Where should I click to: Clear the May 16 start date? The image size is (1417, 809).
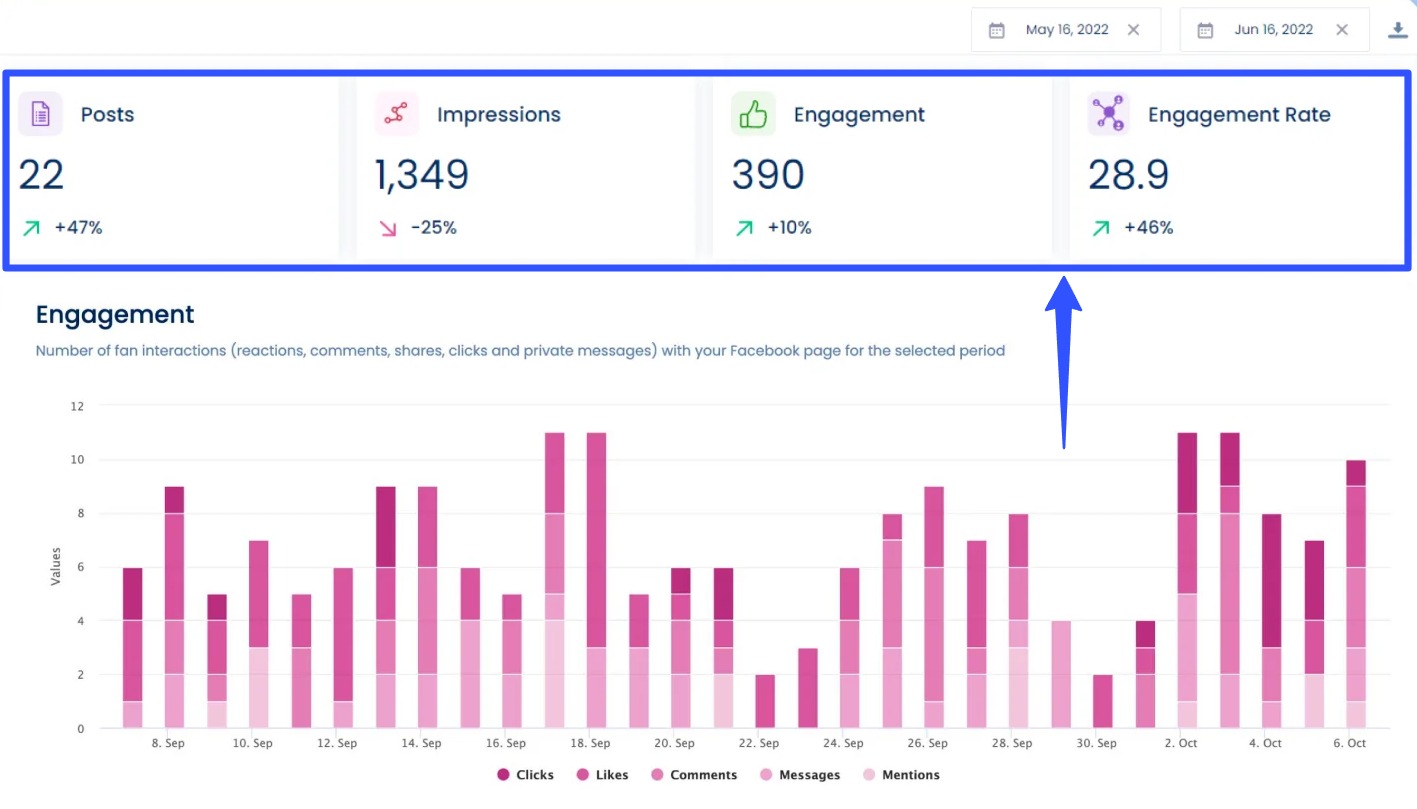(1133, 29)
